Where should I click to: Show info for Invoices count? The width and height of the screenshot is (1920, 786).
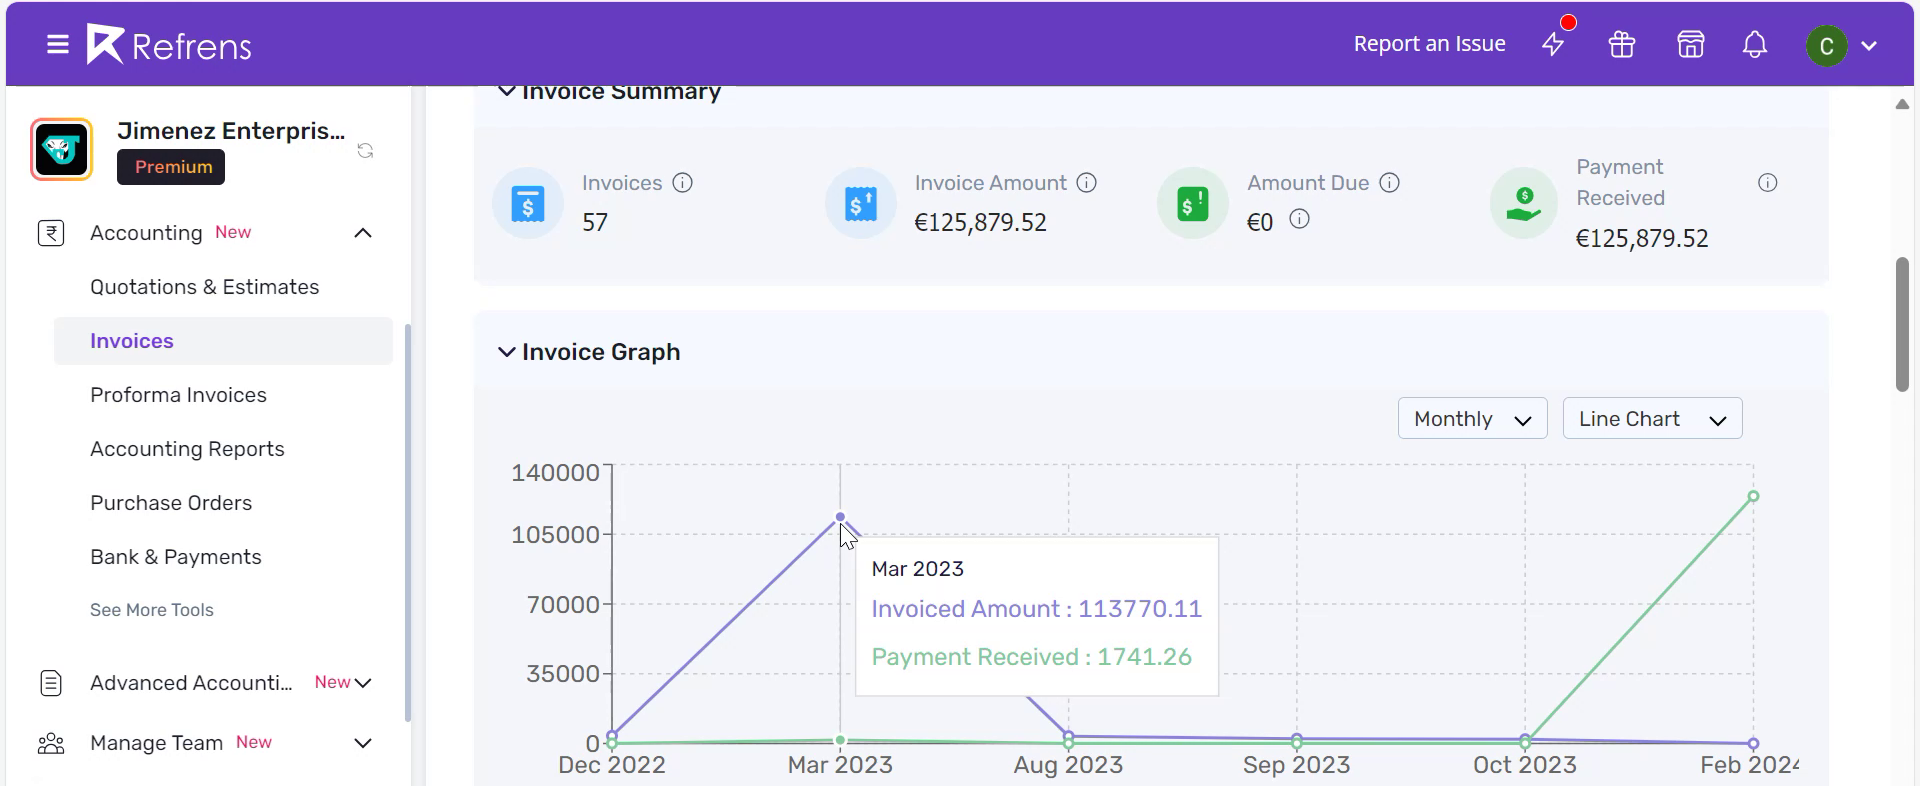tap(683, 183)
